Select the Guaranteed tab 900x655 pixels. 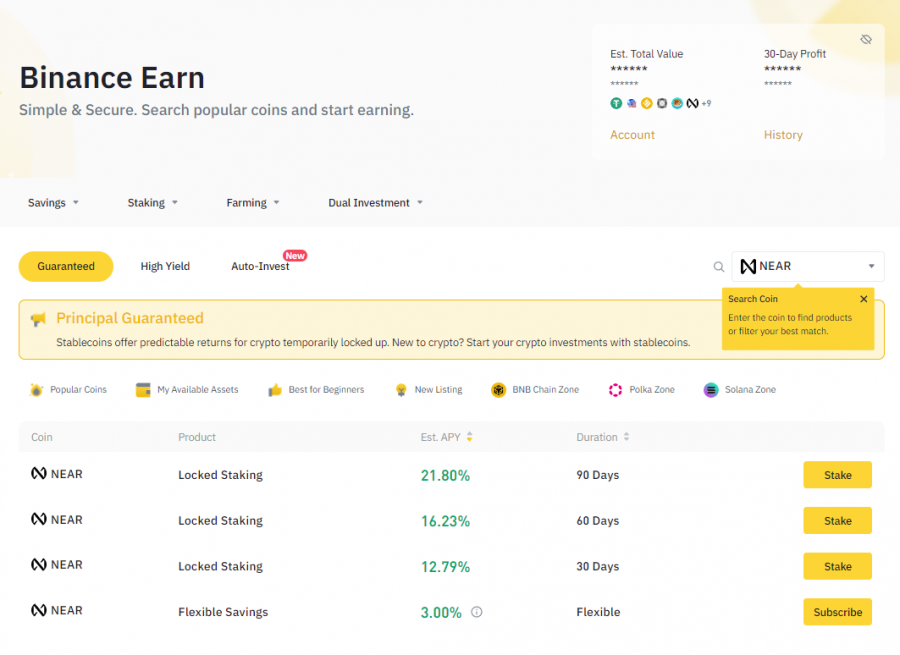[66, 266]
